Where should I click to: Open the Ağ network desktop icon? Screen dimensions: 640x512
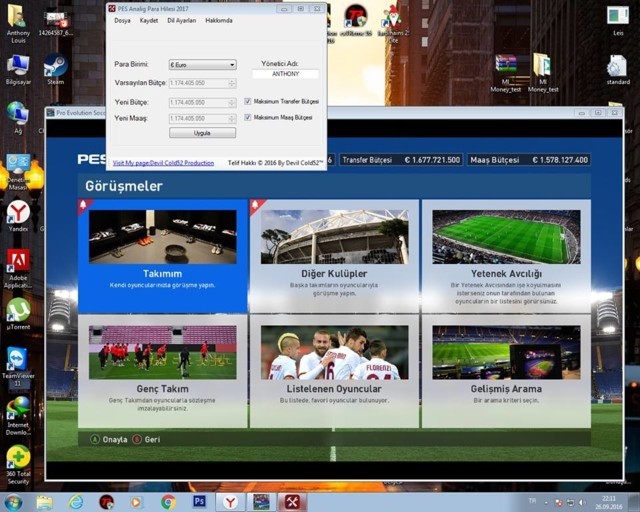(x=18, y=118)
